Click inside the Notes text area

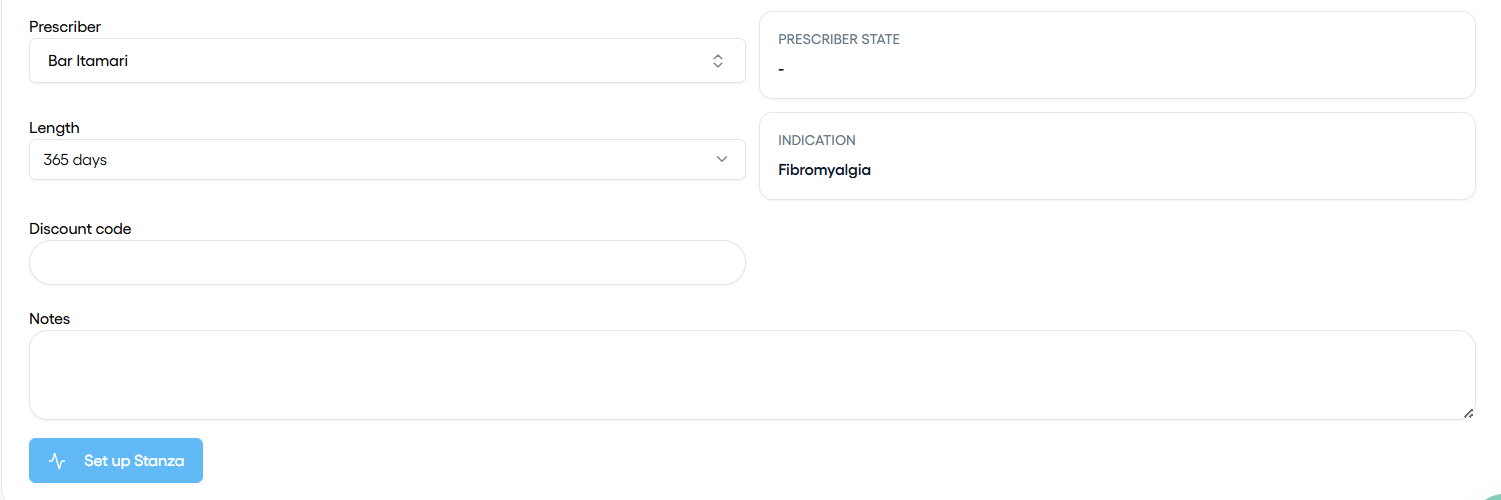tap(752, 375)
